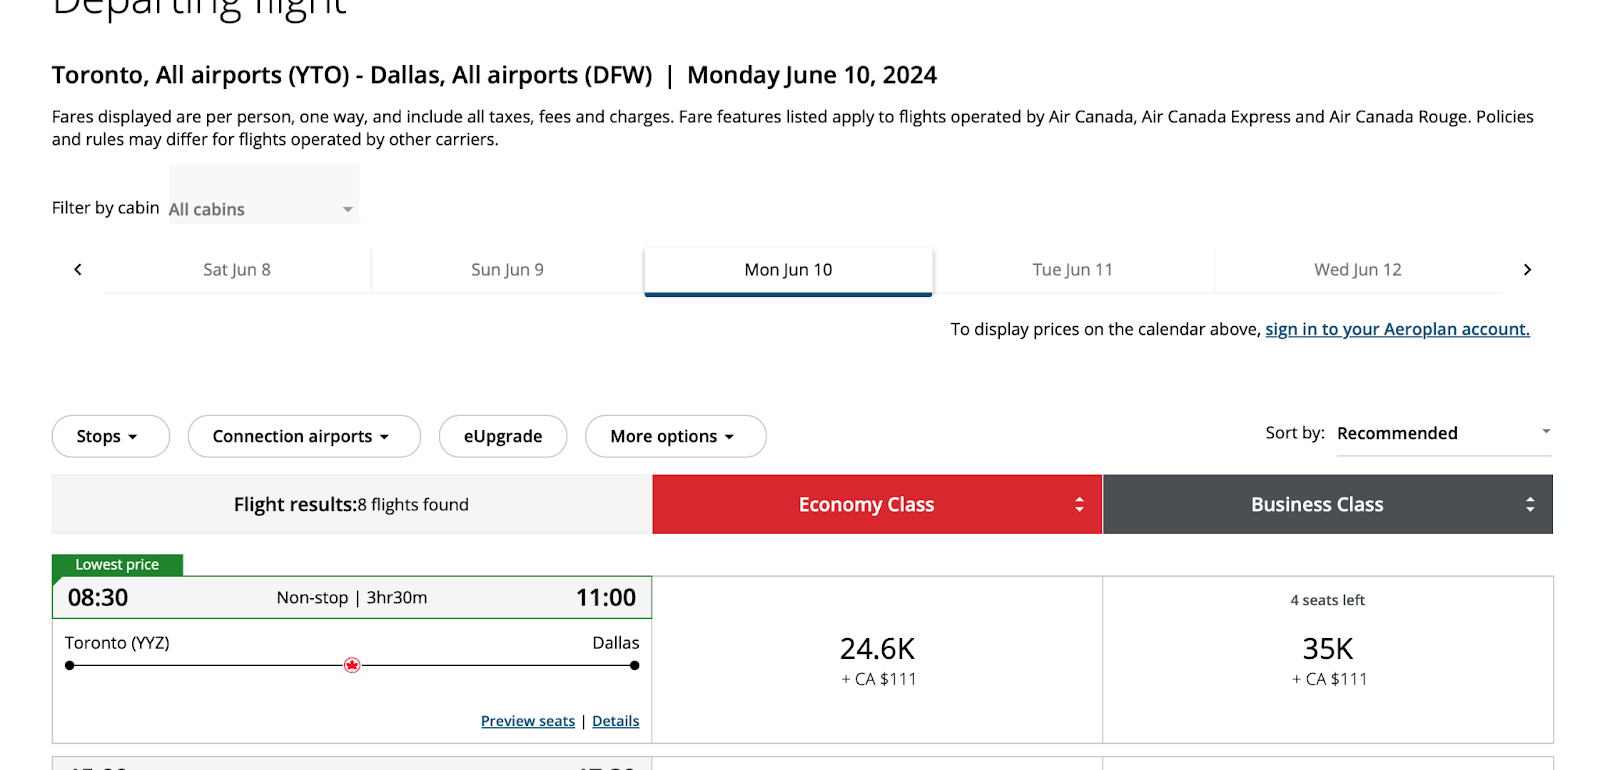
Task: Select the 24.6K Economy fare
Action: [877, 660]
